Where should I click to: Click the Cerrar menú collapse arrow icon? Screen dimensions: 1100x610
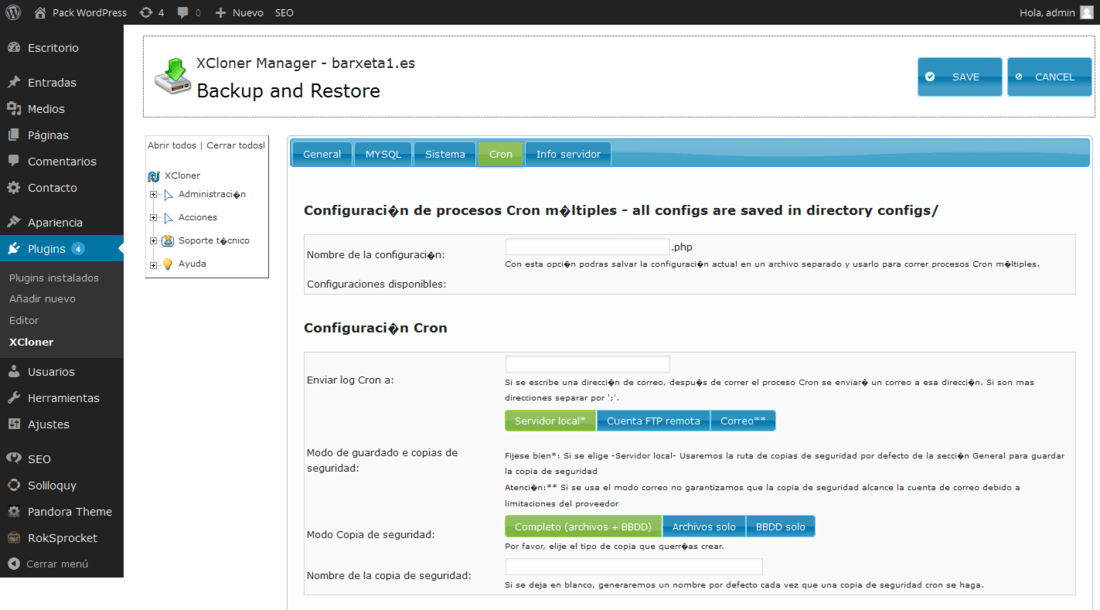(x=14, y=564)
